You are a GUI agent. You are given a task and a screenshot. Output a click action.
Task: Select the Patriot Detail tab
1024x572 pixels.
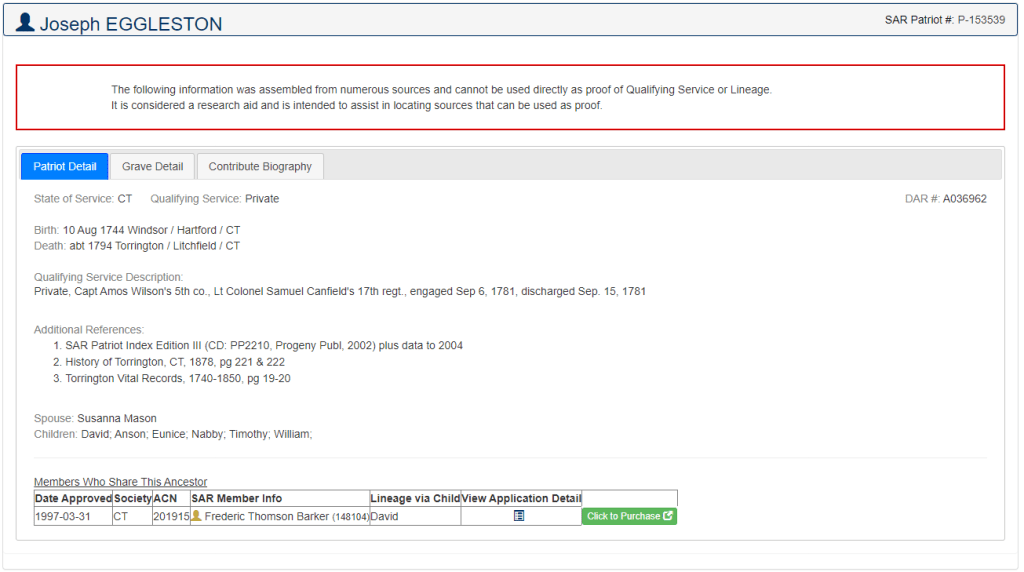(x=65, y=166)
